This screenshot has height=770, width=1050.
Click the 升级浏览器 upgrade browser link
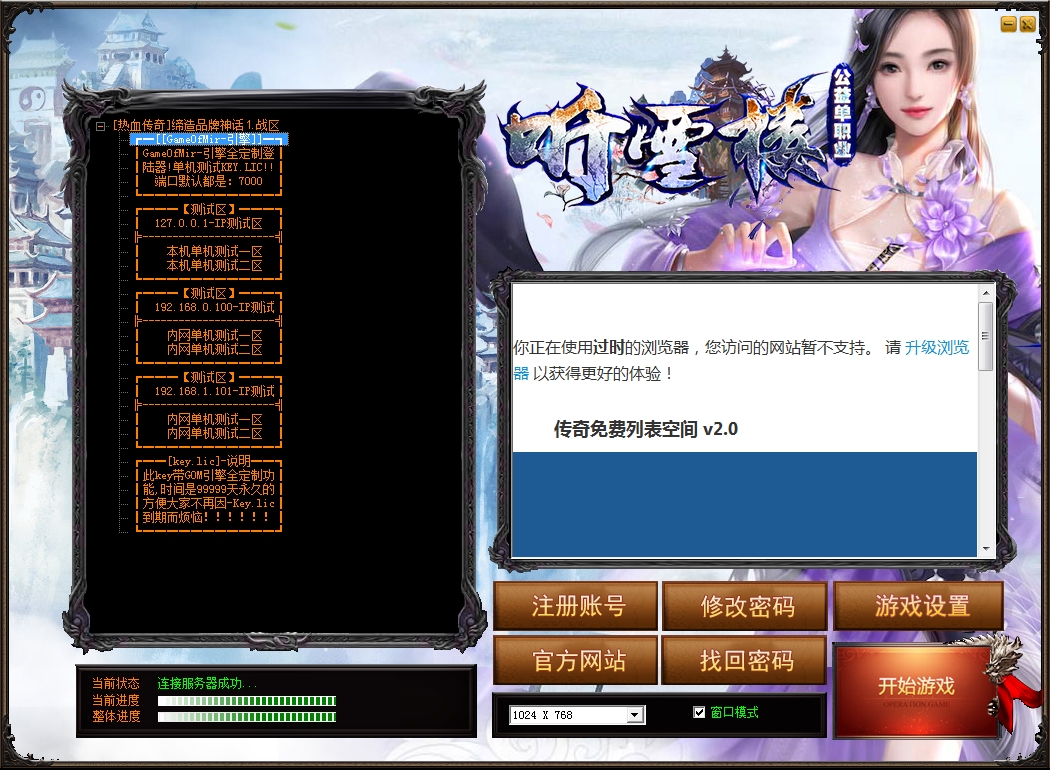click(936, 348)
